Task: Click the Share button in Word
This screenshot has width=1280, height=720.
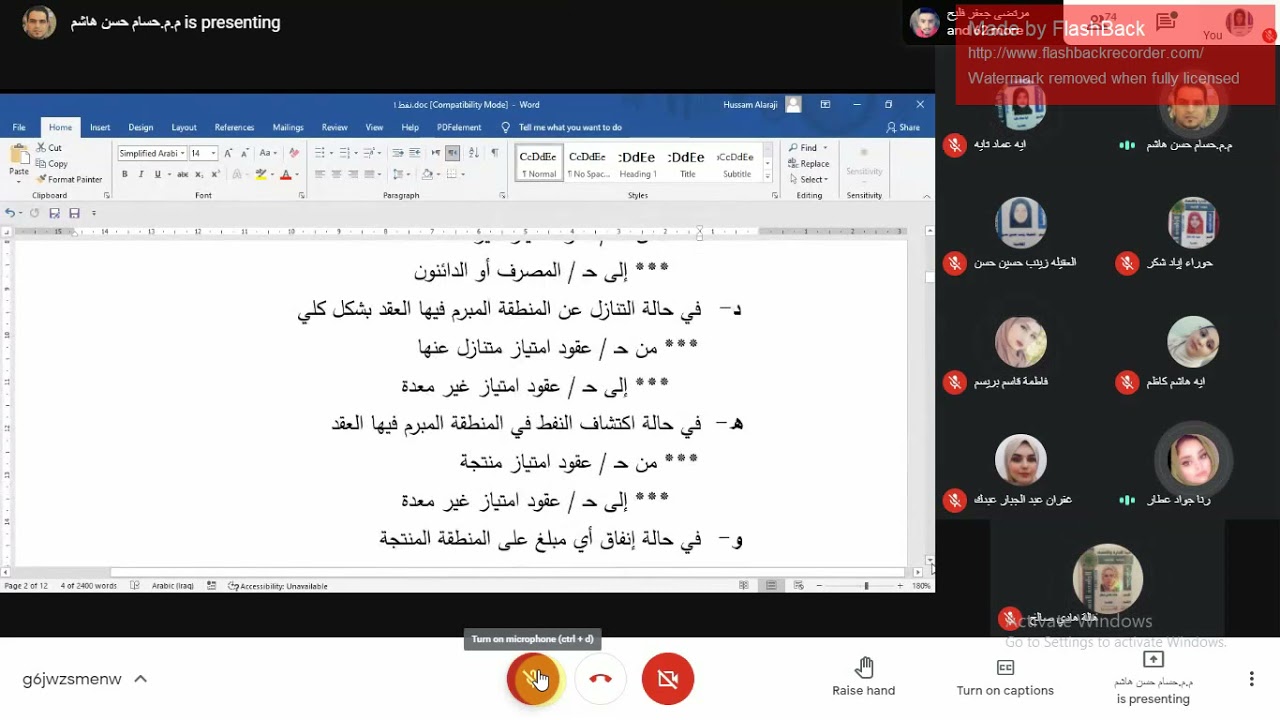Action: [903, 127]
